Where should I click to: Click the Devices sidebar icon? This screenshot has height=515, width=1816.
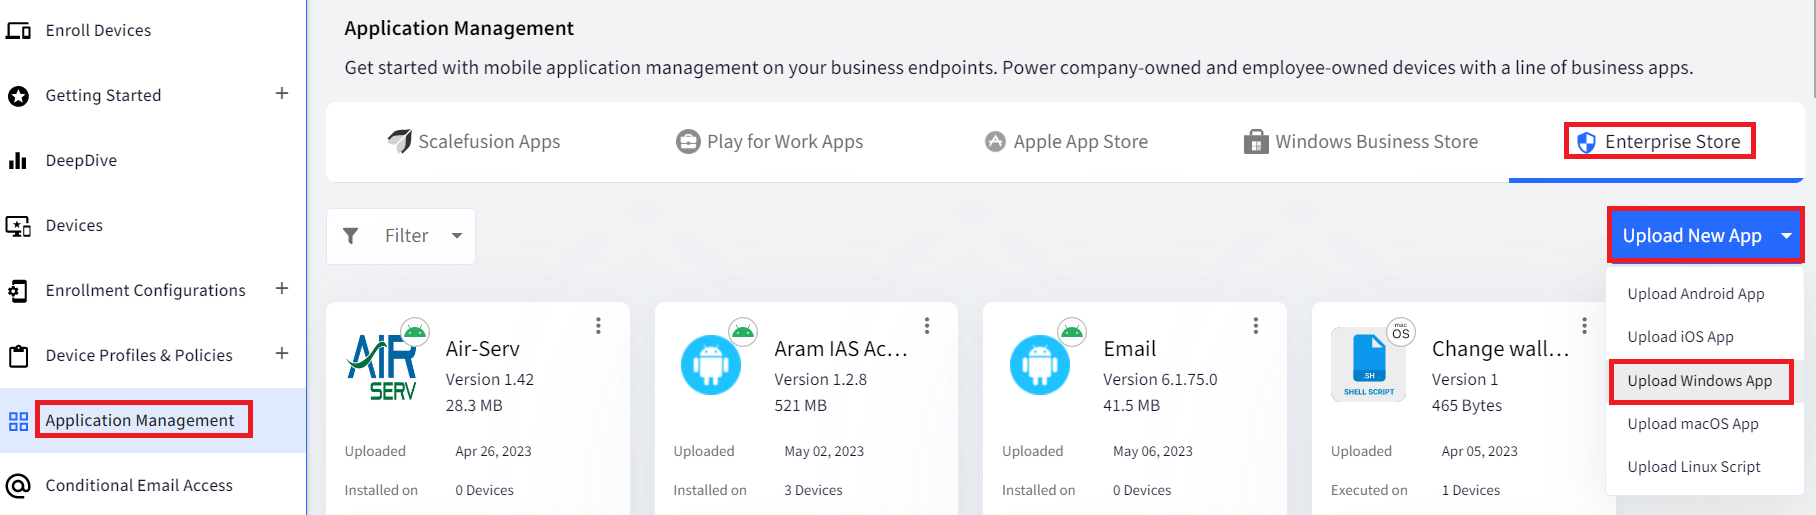click(x=18, y=226)
